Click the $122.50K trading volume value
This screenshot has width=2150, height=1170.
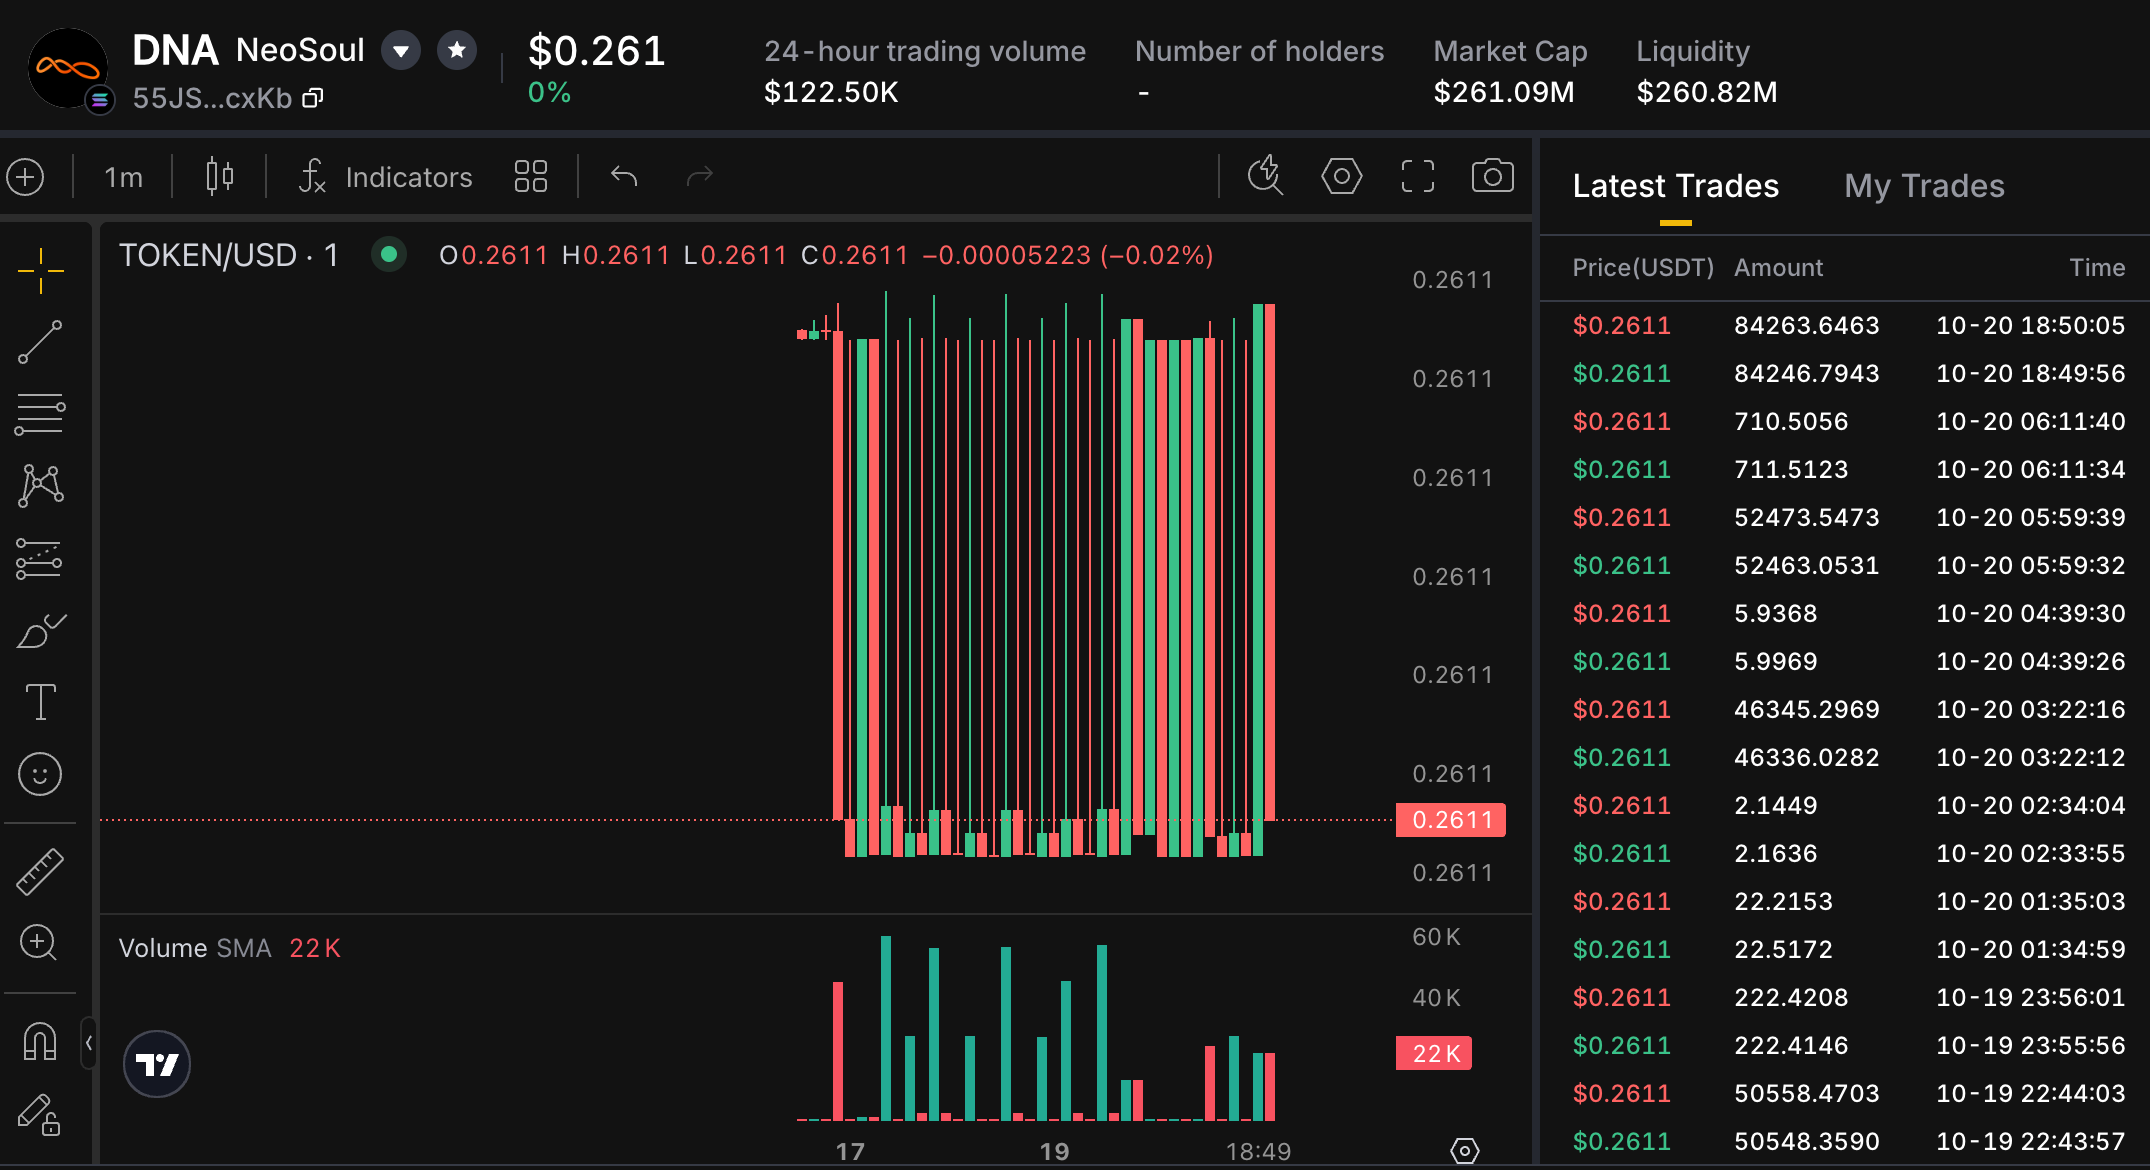(831, 92)
